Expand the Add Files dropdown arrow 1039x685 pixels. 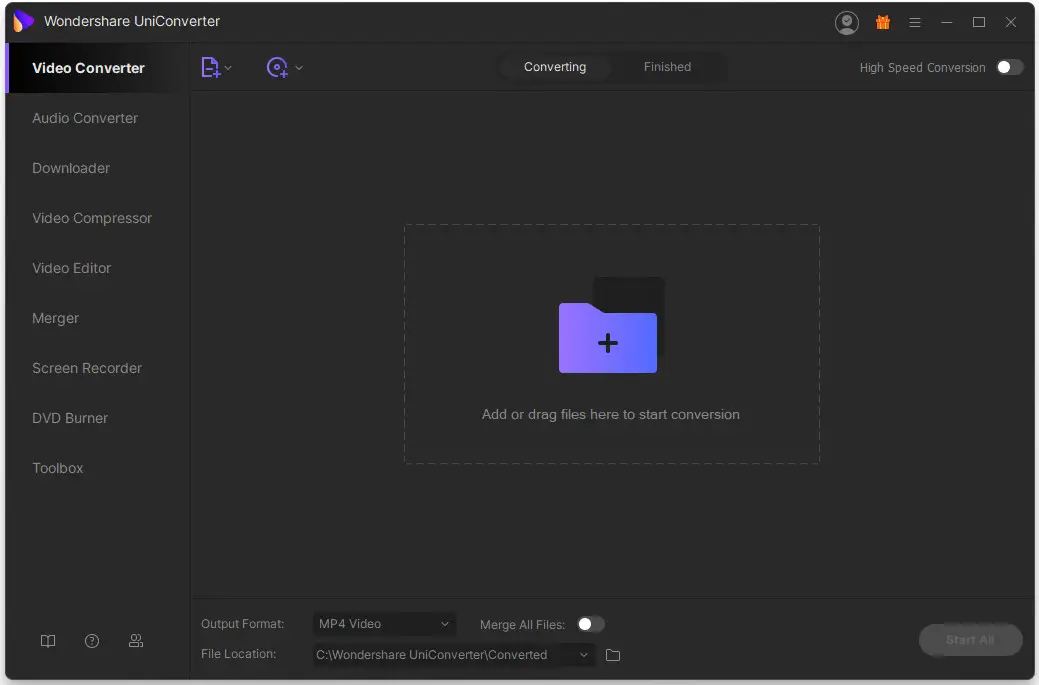[x=228, y=68]
